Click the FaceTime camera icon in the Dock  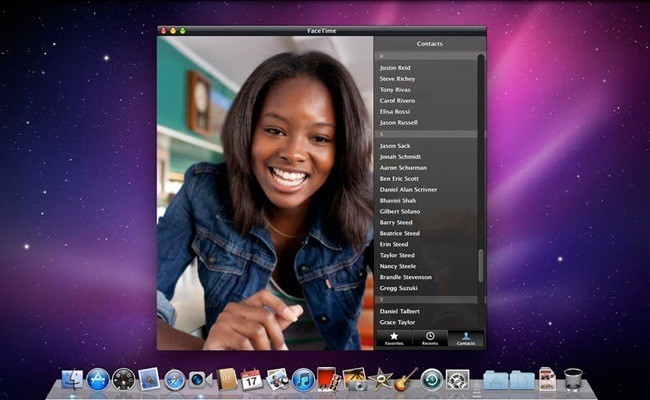(x=200, y=379)
